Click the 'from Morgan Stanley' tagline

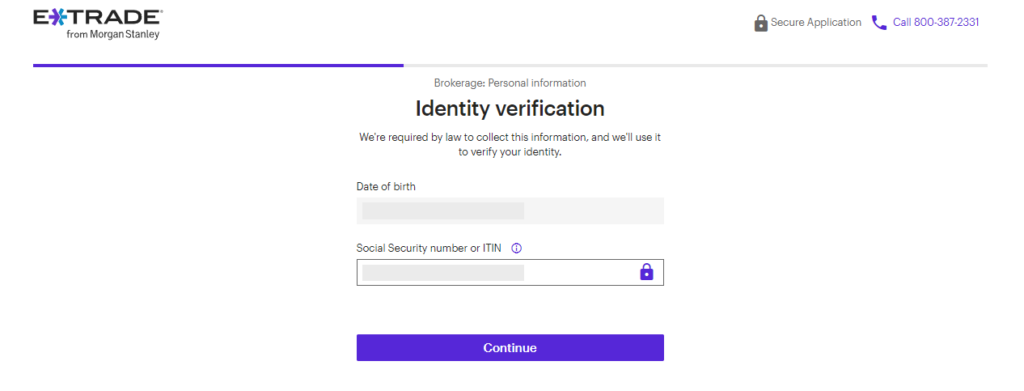click(x=113, y=35)
